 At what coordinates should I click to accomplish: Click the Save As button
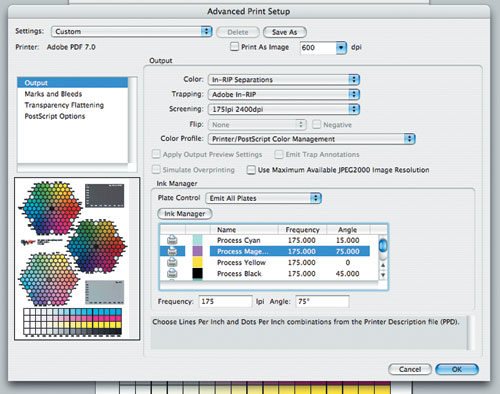(x=285, y=32)
